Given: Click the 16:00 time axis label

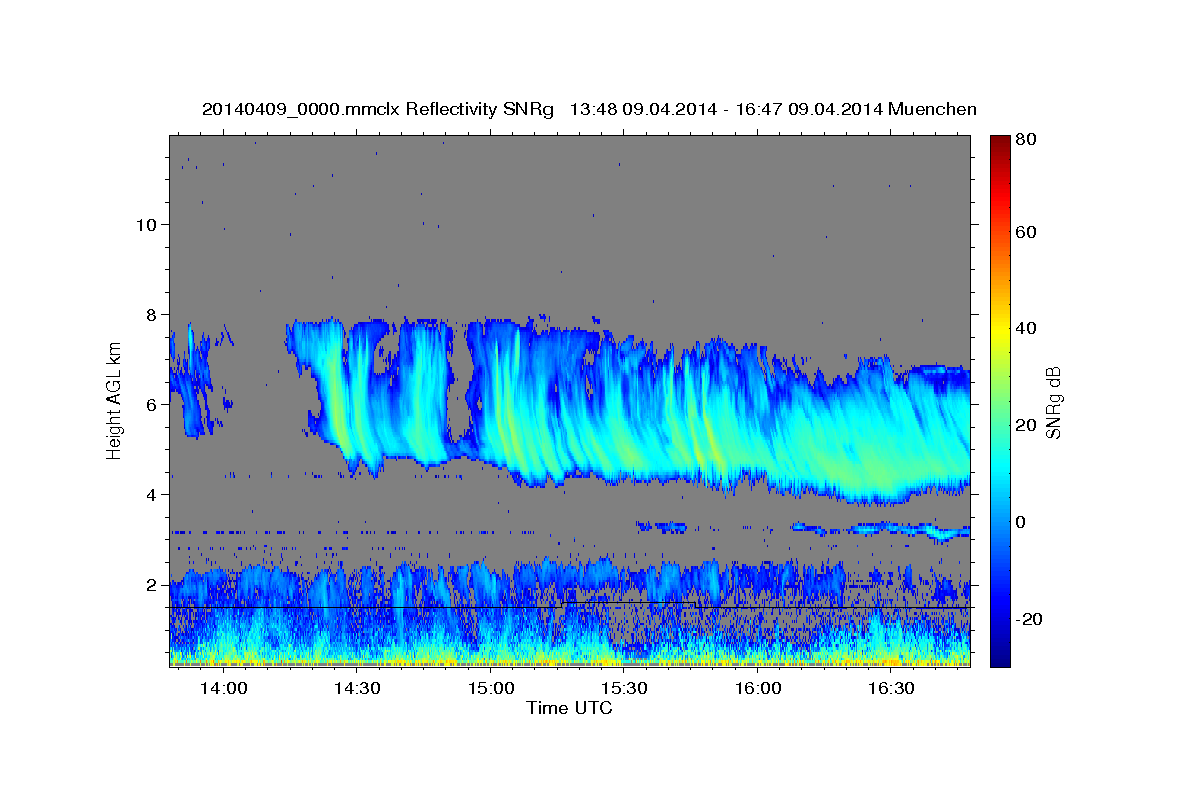Looking at the screenshot, I should pyautogui.click(x=758, y=689).
